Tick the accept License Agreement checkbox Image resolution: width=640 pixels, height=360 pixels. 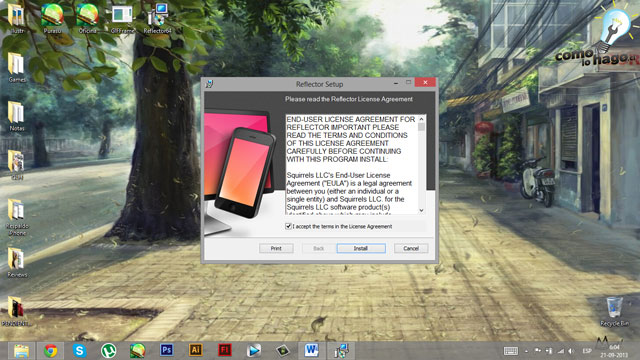[288, 226]
